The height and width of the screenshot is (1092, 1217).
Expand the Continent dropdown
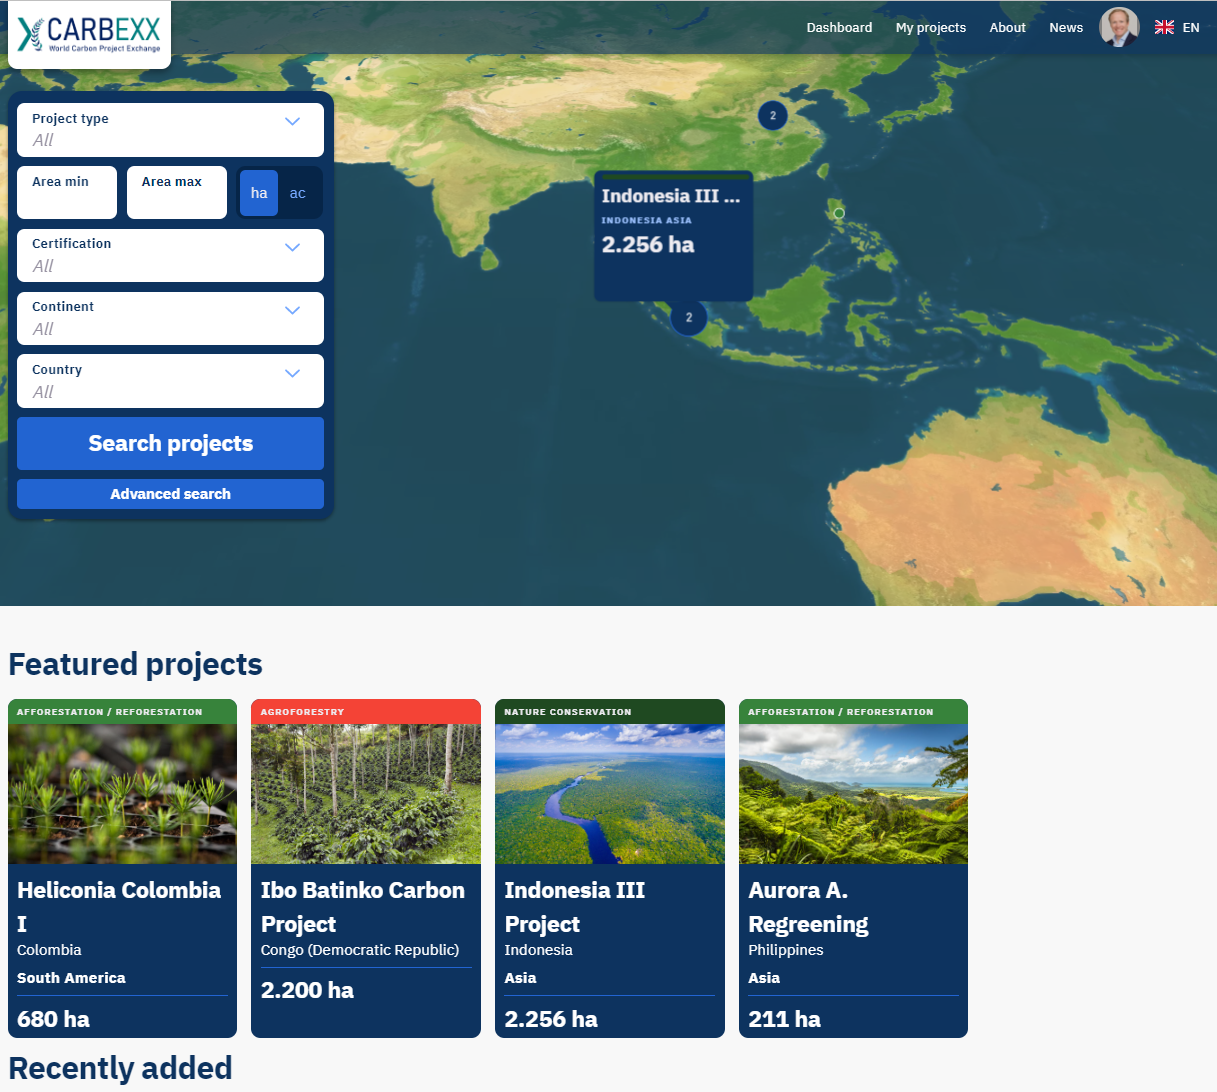[x=170, y=319]
